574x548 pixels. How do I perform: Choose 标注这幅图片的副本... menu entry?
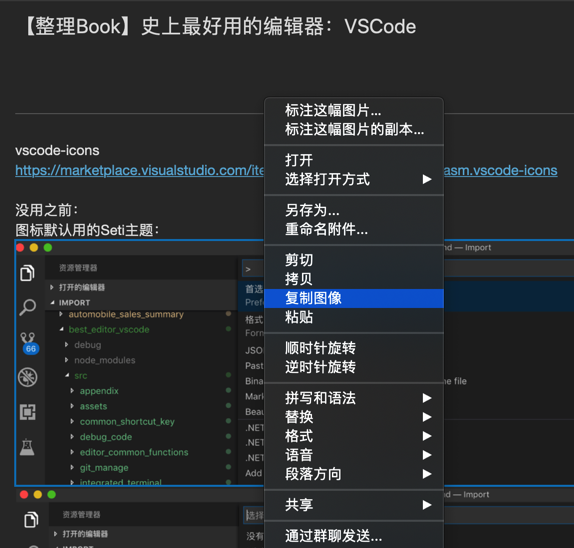click(x=354, y=129)
